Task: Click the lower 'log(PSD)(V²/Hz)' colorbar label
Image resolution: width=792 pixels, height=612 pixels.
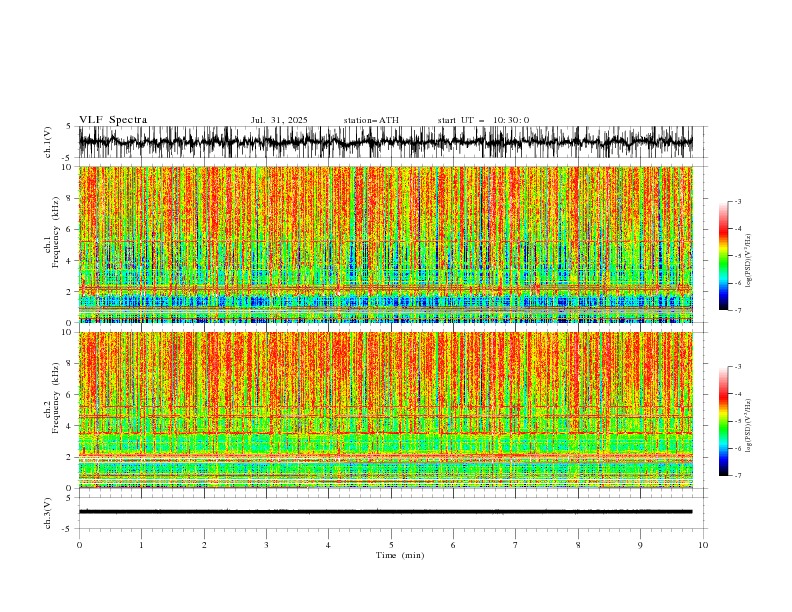Action: (x=749, y=426)
